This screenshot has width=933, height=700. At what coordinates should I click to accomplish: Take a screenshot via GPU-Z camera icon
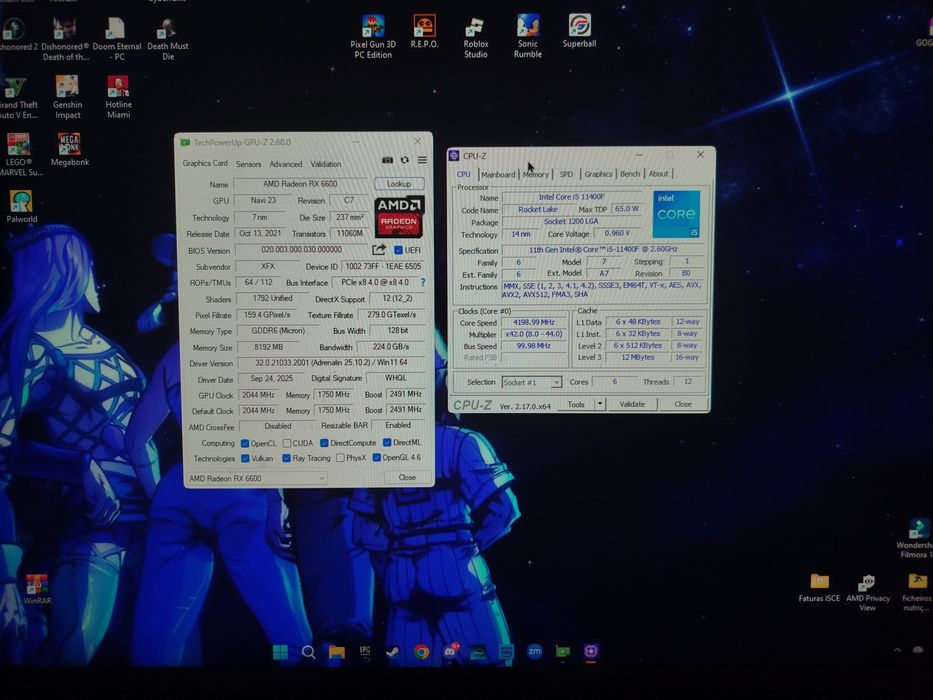click(x=387, y=160)
